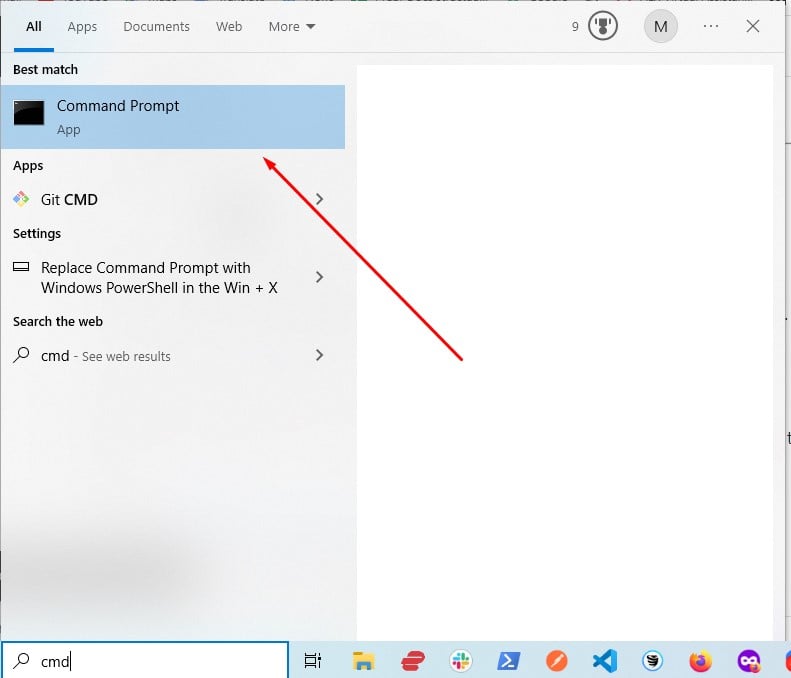
Task: Open Command Prompt best match result
Action: (x=173, y=117)
